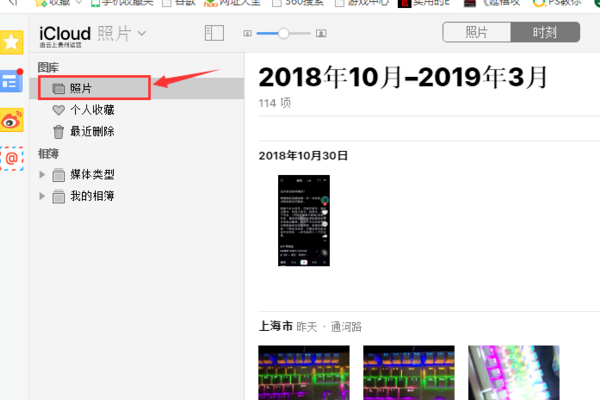Toggle the sidebar panel icon
This screenshot has height=400, width=600.
click(x=214, y=33)
